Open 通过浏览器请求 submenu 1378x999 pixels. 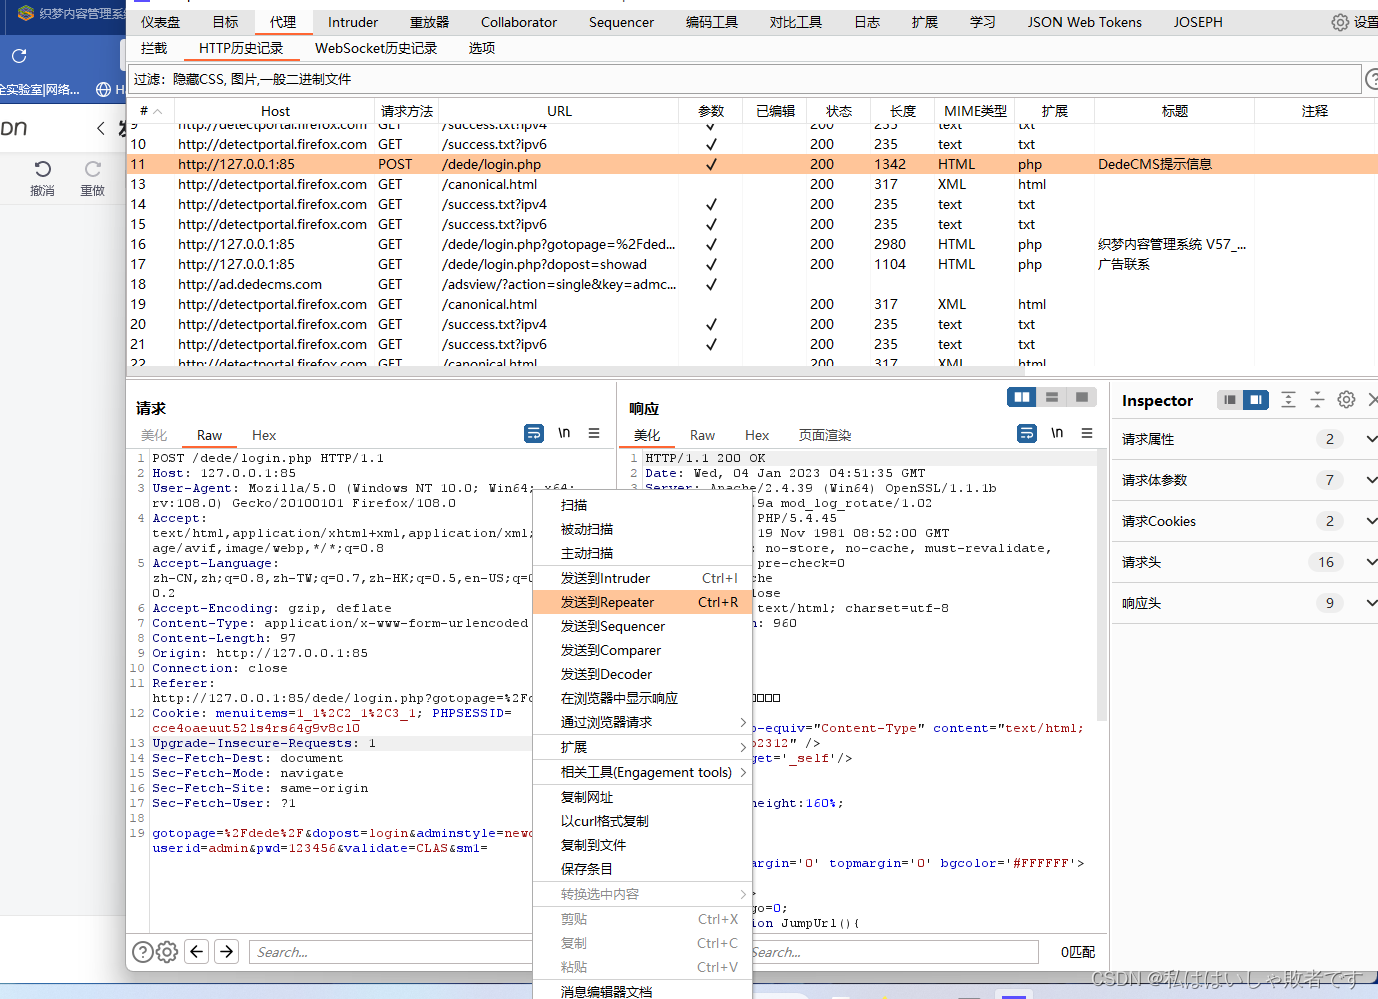click(642, 722)
